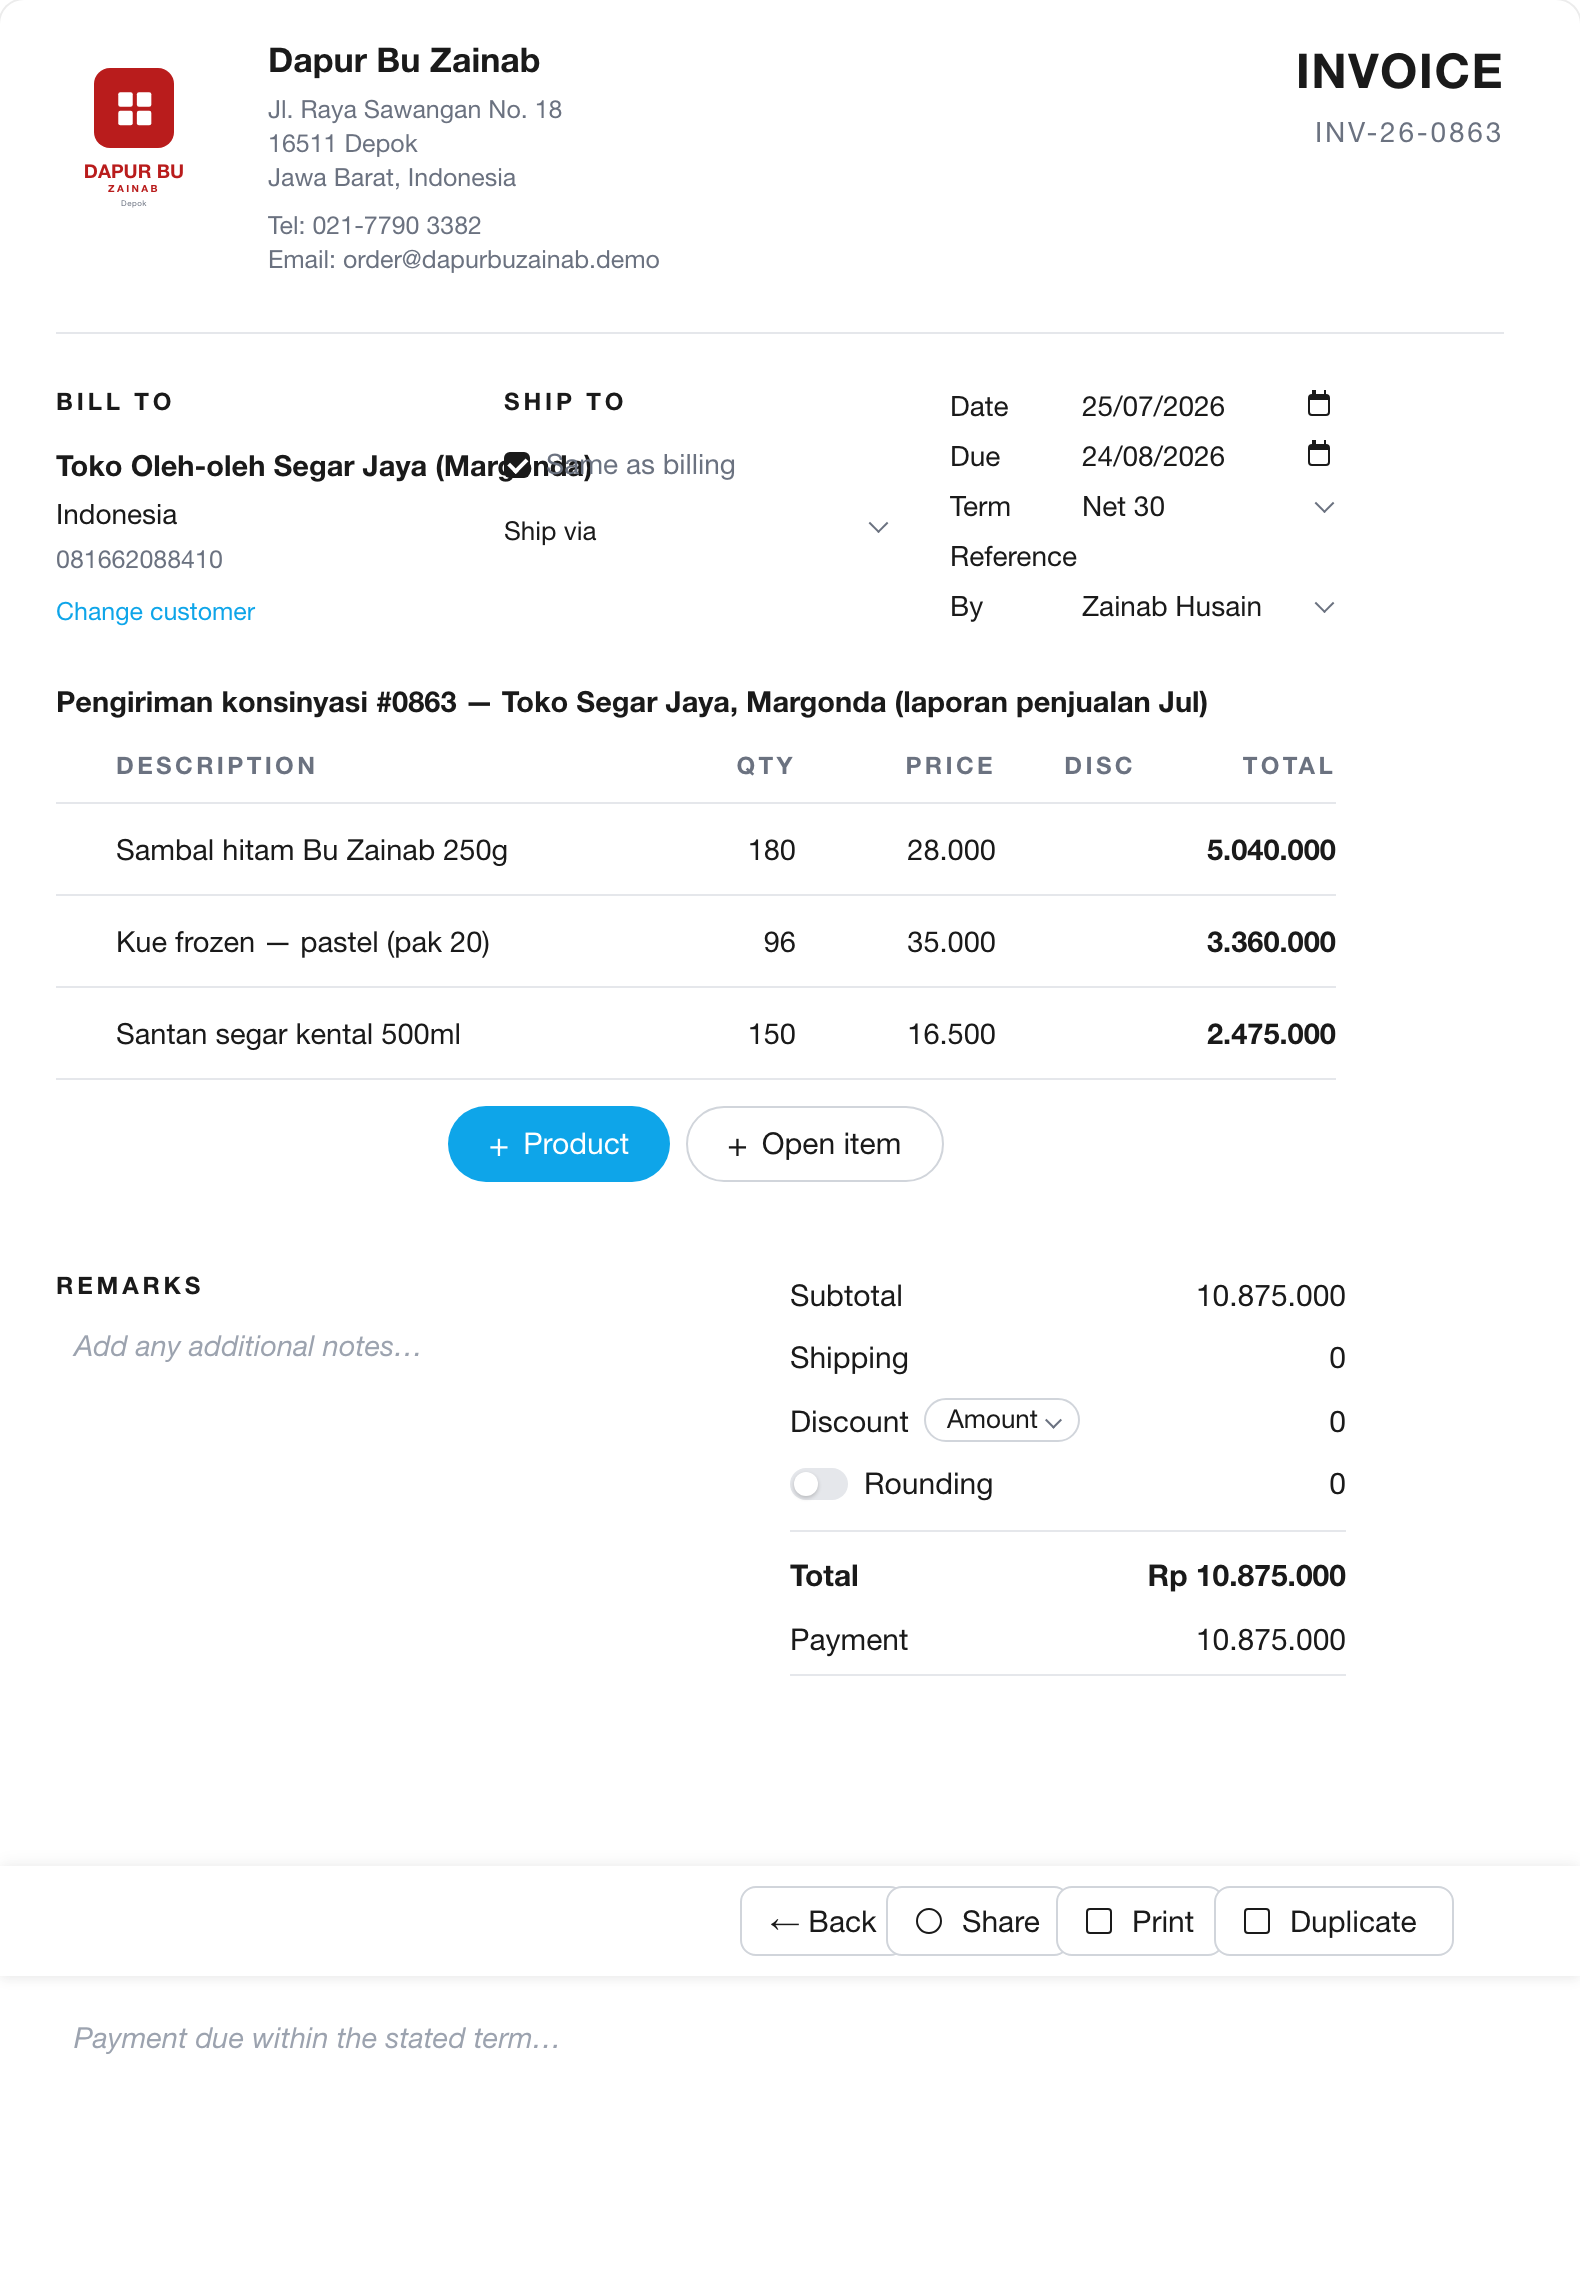This screenshot has height=2270, width=1580.
Task: Select the invoice date 25/07/2026
Action: 1153,406
